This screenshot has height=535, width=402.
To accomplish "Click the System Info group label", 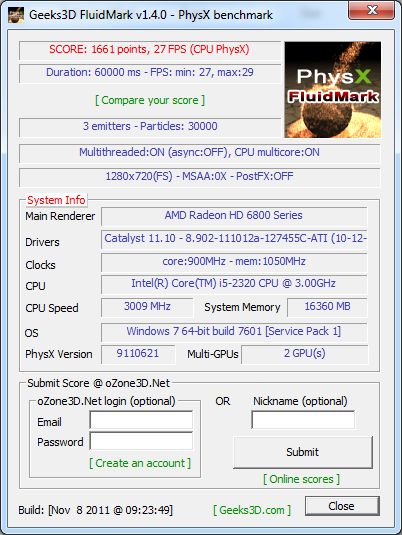I will 56,200.
